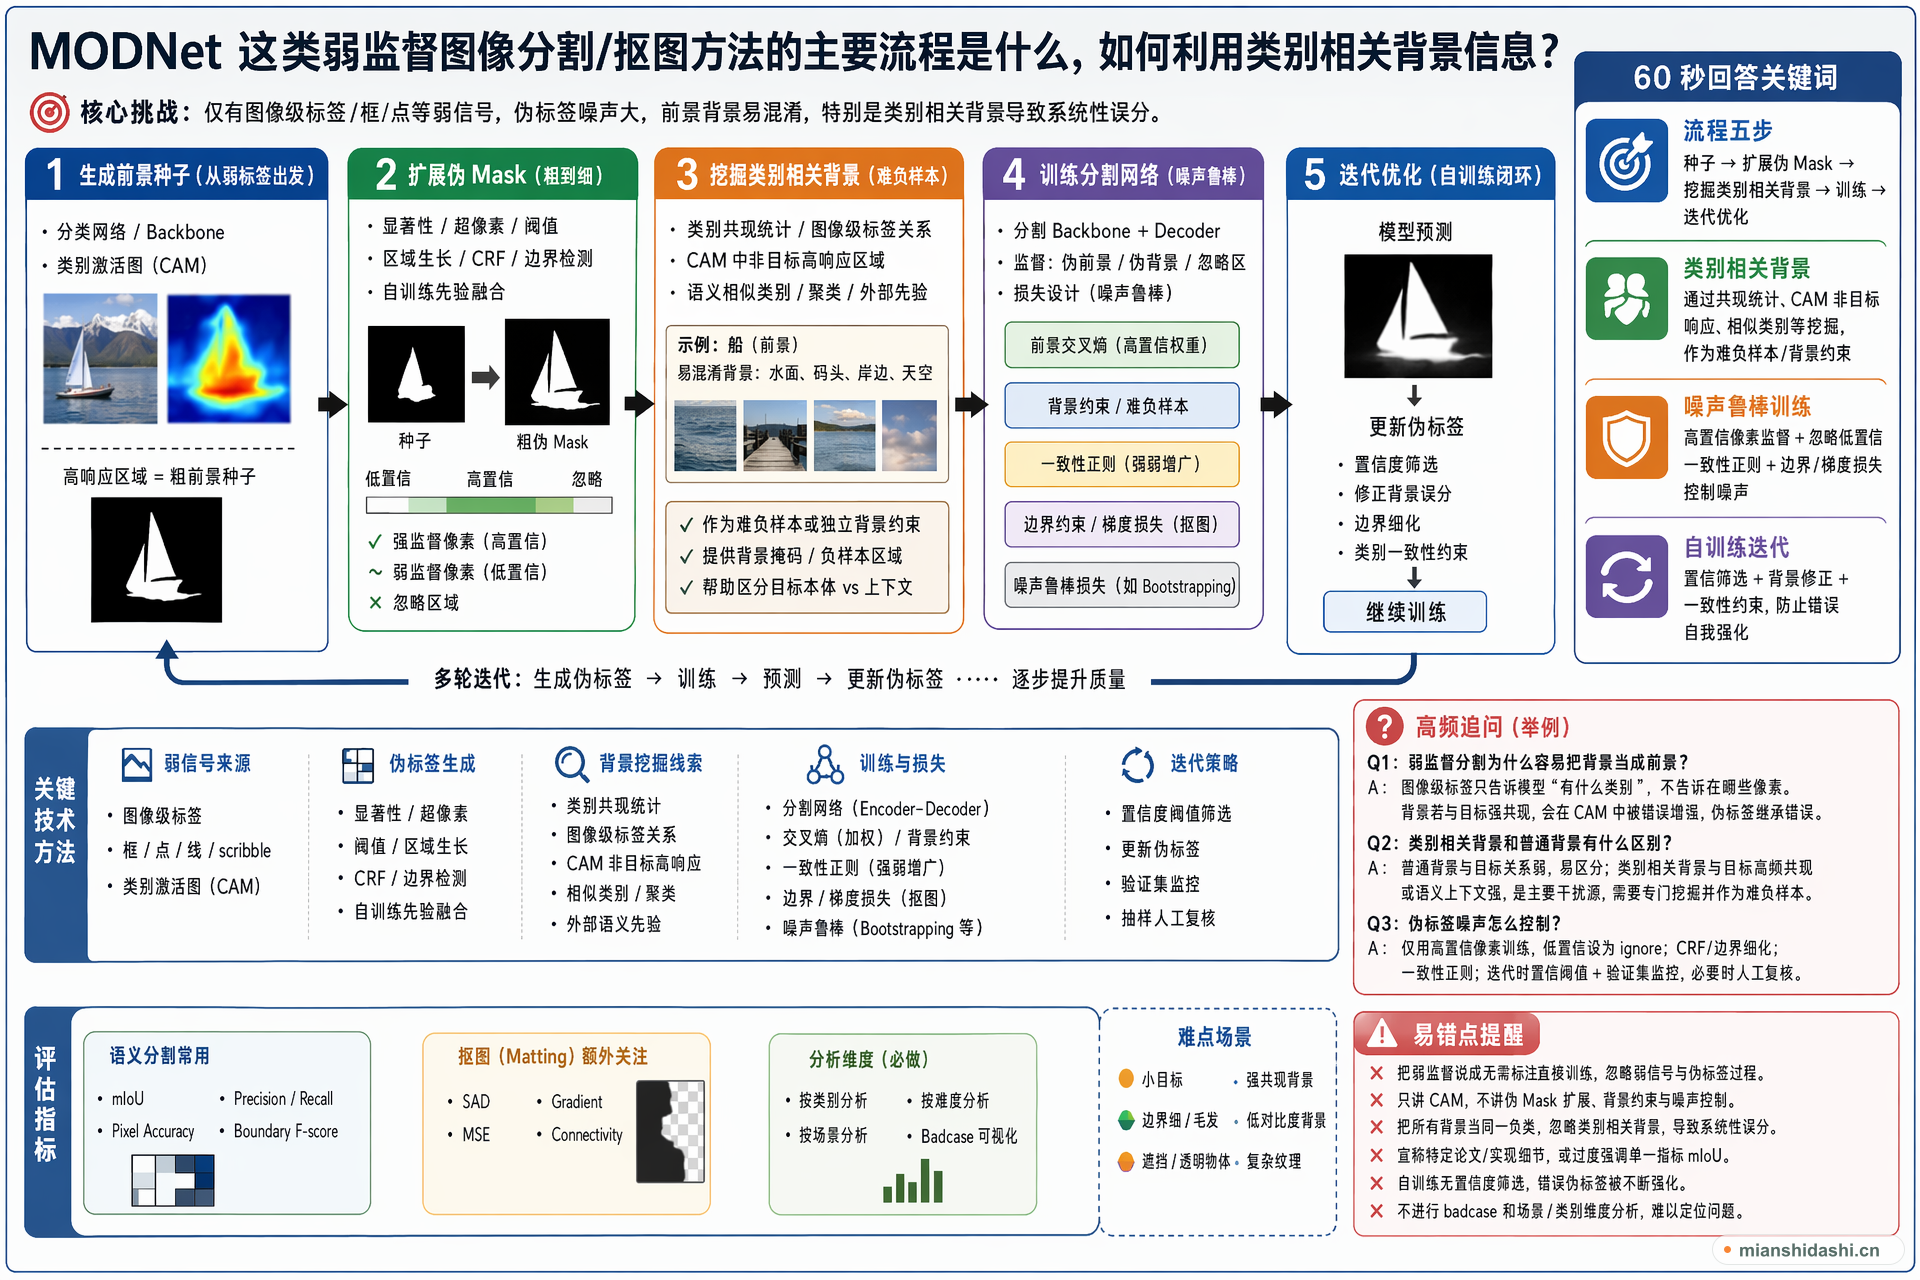Click the warning triangle icon by 易错点提醒
Image resolution: width=1920 pixels, height=1280 pixels.
[1382, 1033]
